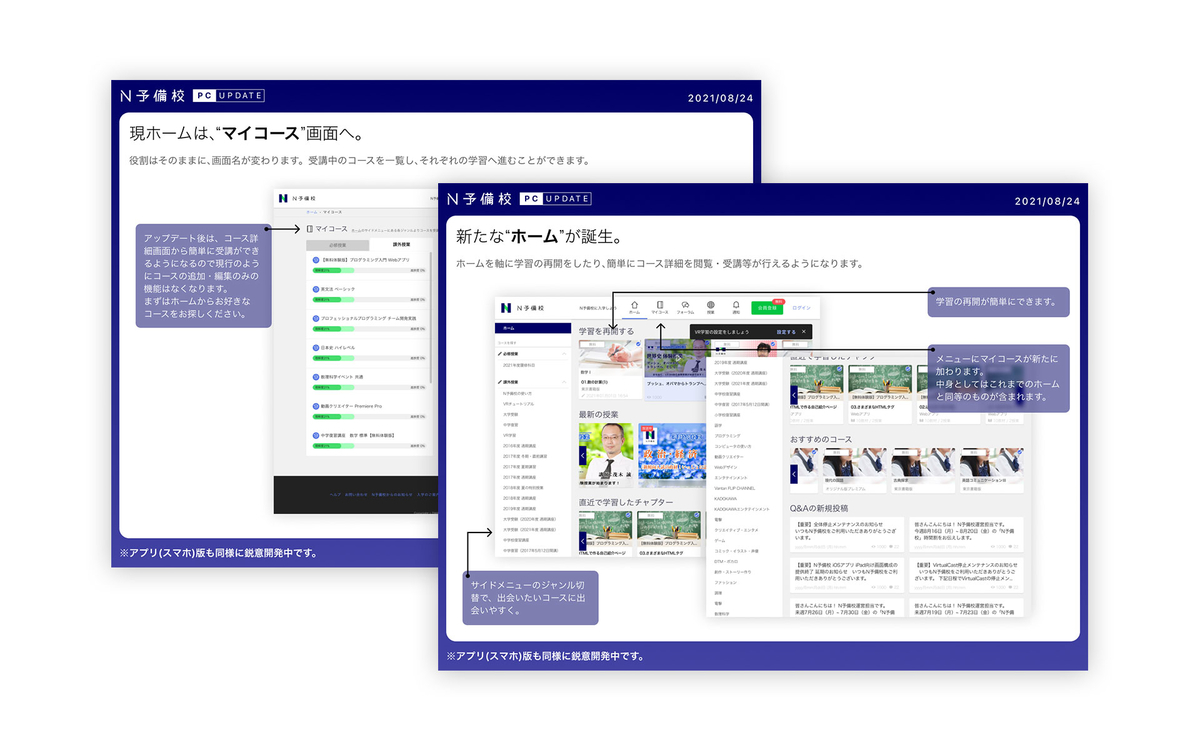Open 英文法 ベーシック course row

point(368,294)
